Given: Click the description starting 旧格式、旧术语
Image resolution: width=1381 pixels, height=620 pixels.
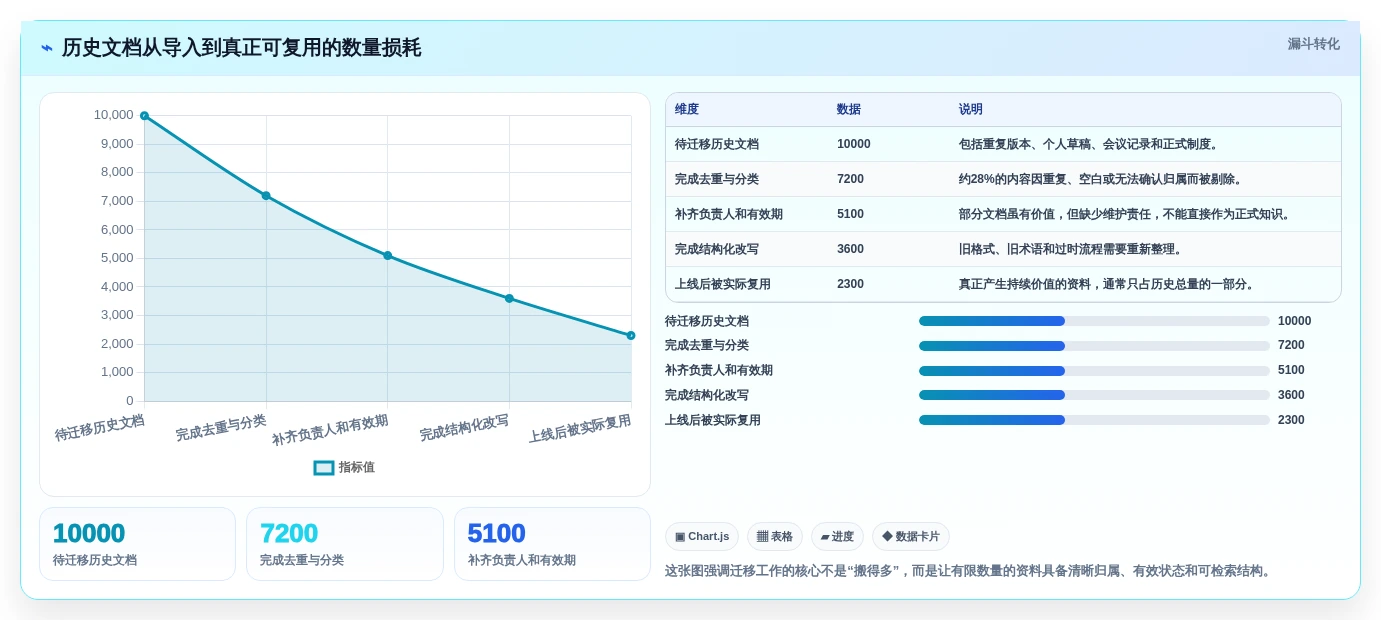Looking at the screenshot, I should (x=1072, y=249).
